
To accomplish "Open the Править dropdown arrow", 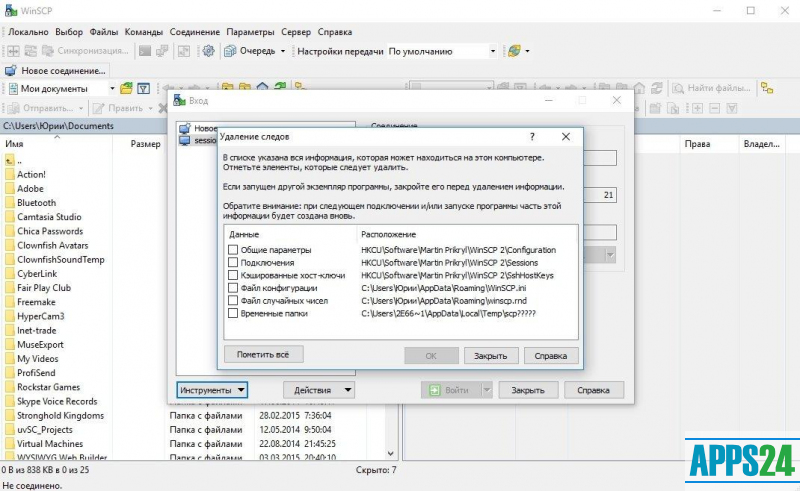I will click(151, 108).
